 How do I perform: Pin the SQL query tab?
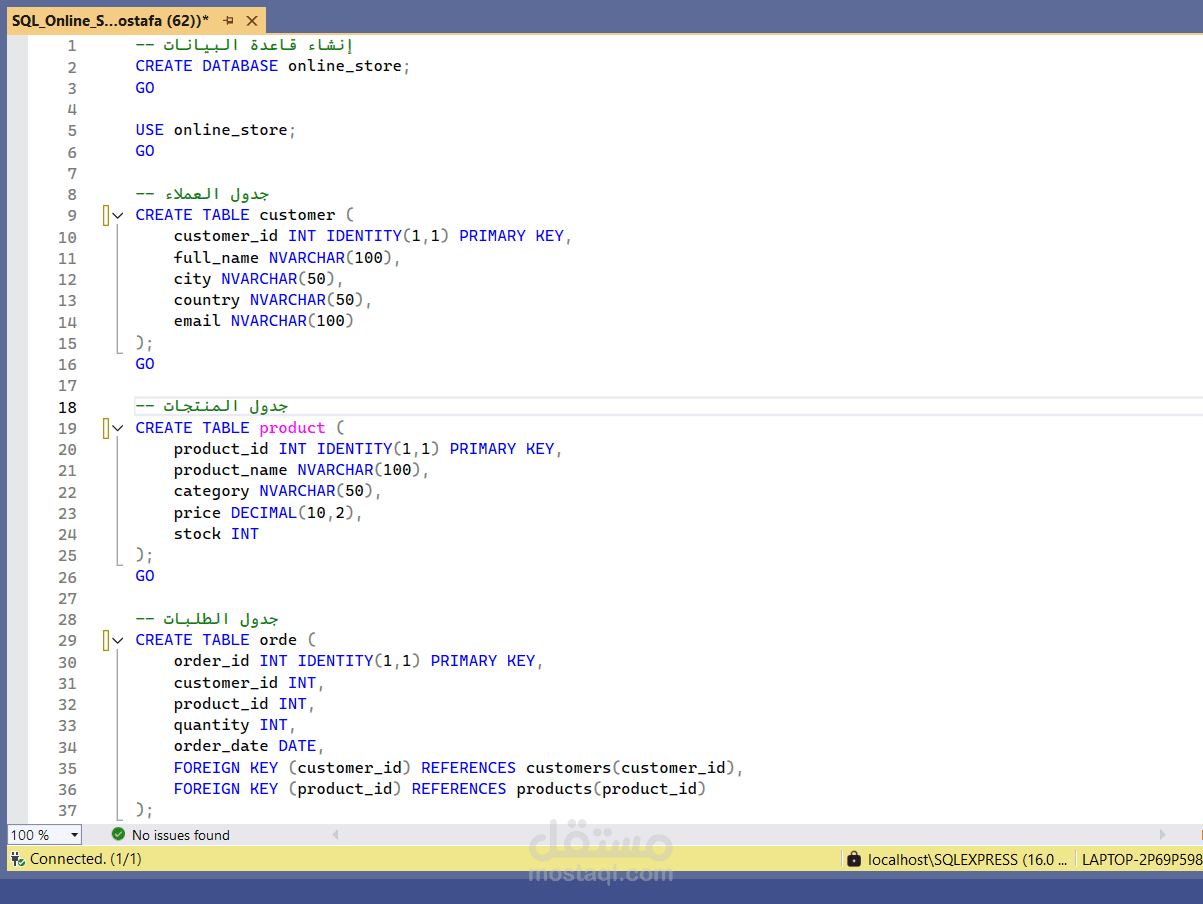click(229, 20)
